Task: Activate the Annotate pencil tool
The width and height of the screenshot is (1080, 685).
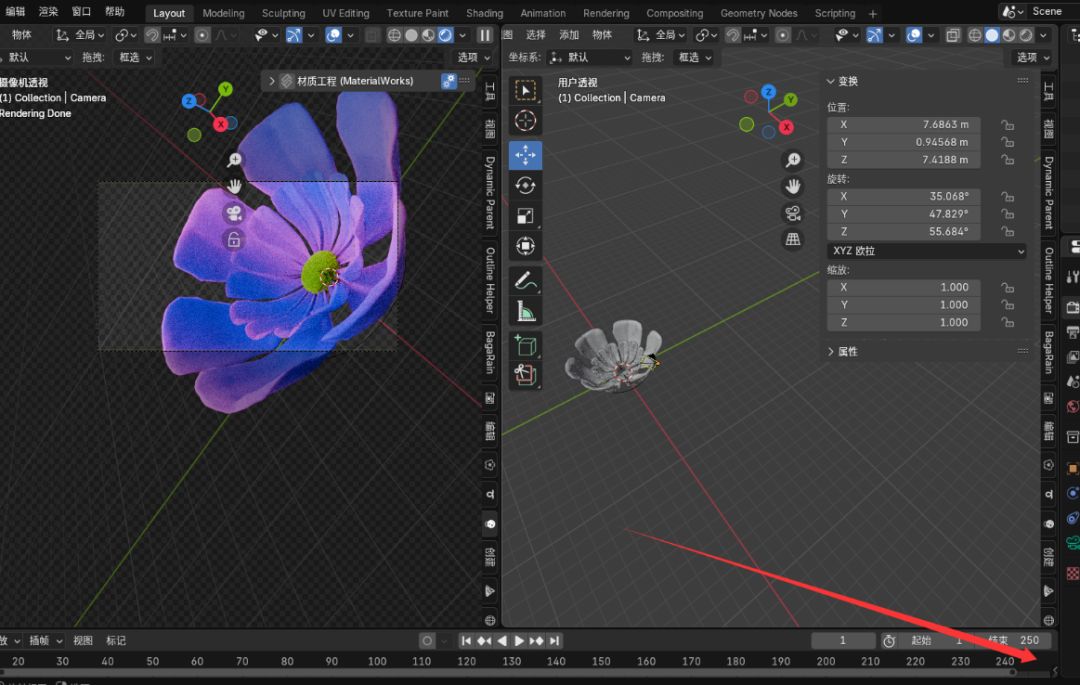Action: (526, 282)
